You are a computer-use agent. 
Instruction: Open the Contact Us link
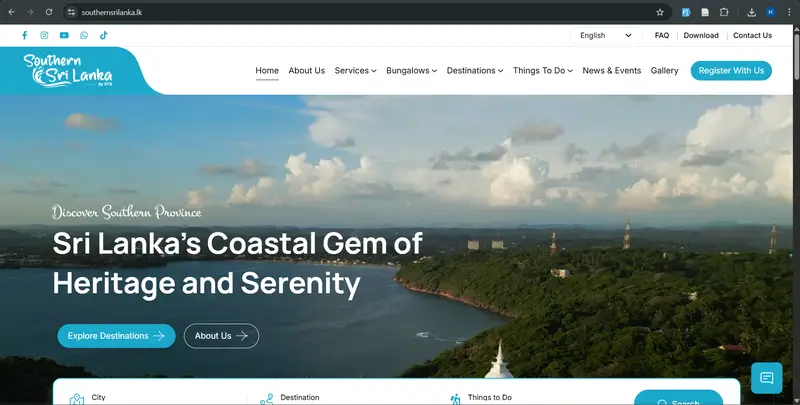pos(753,35)
